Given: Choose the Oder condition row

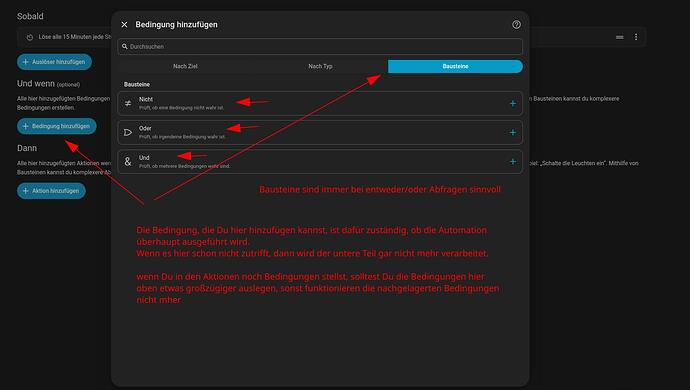Looking at the screenshot, I should 320,132.
